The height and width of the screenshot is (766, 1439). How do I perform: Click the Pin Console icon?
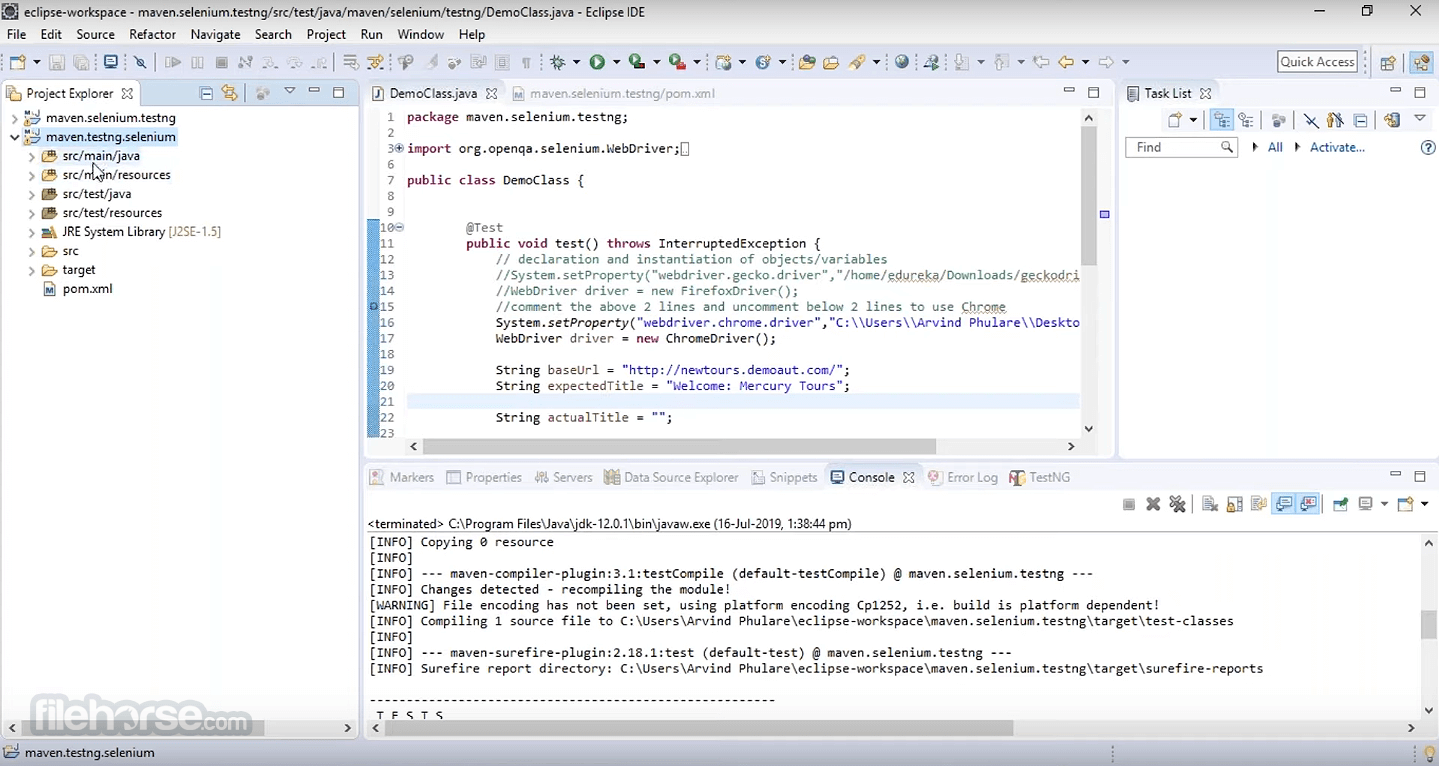click(x=1340, y=504)
